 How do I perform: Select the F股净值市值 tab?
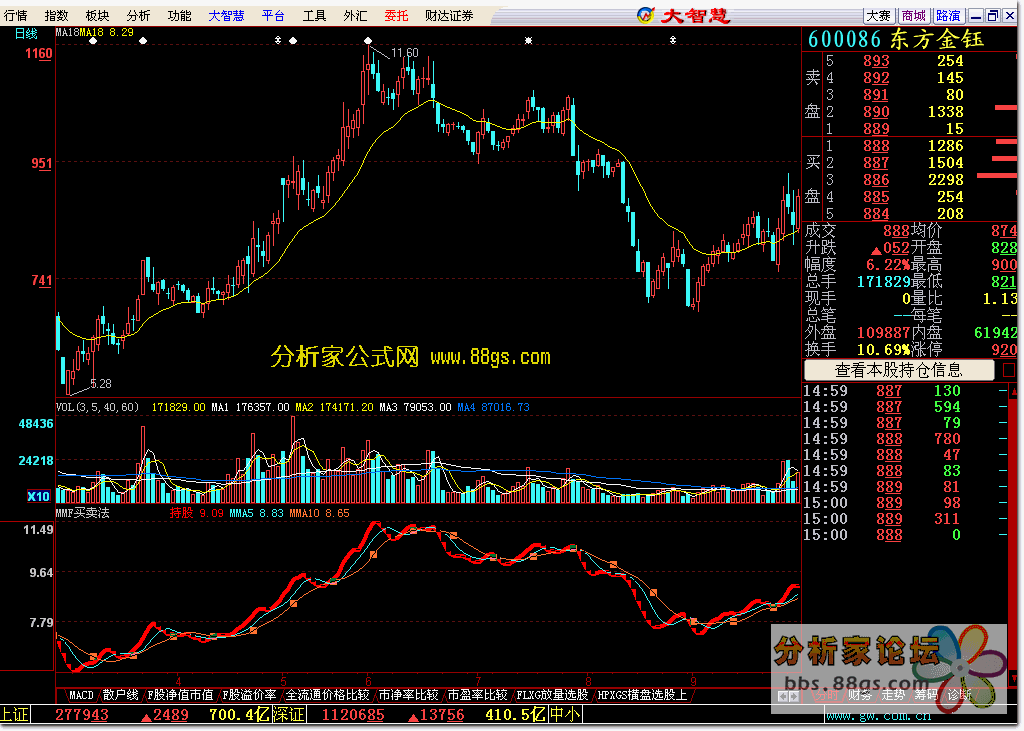[x=180, y=695]
